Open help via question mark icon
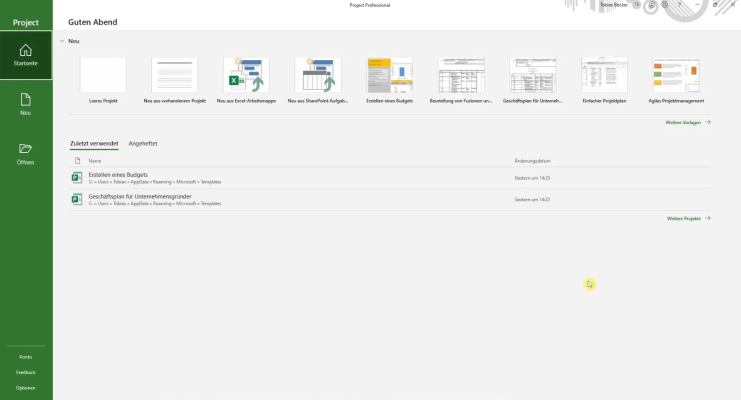Screen dimensions: 741x400 (x=680, y=5)
